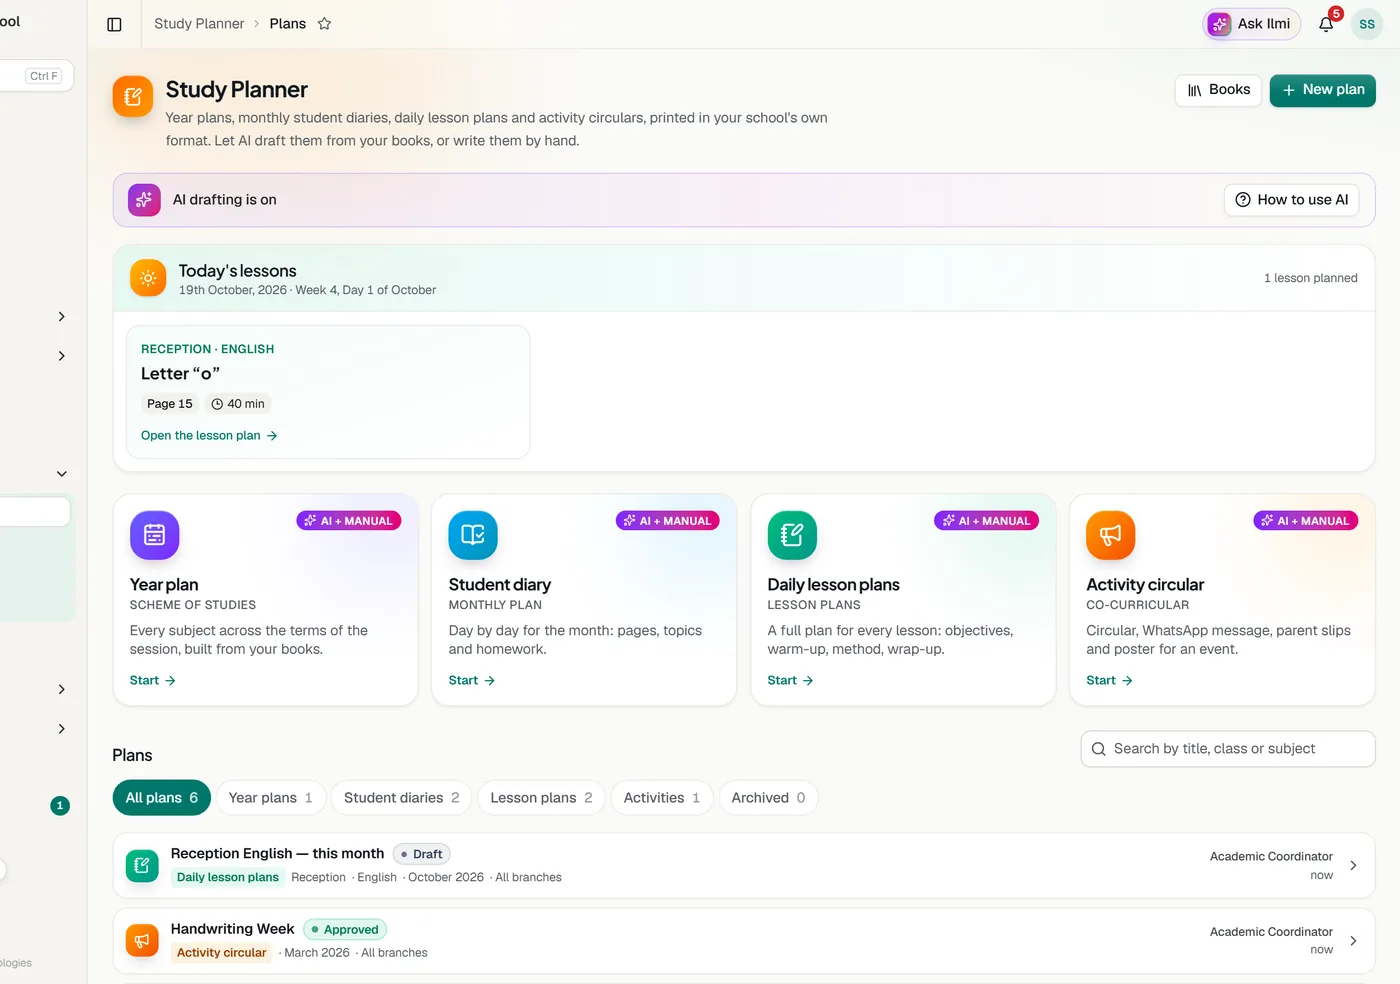Viewport: 1400px width, 984px height.
Task: Click the Draft status badge
Action: [421, 854]
